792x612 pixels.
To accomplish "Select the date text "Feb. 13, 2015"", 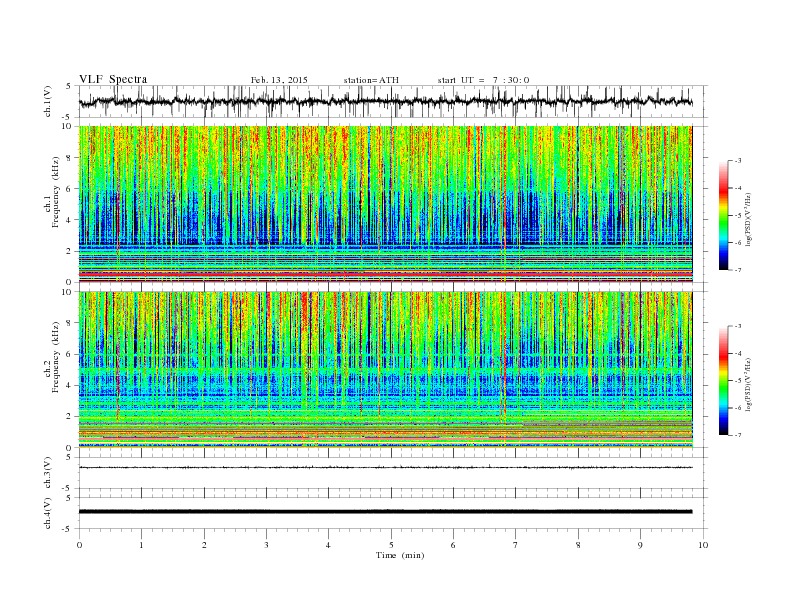I will (279, 80).
